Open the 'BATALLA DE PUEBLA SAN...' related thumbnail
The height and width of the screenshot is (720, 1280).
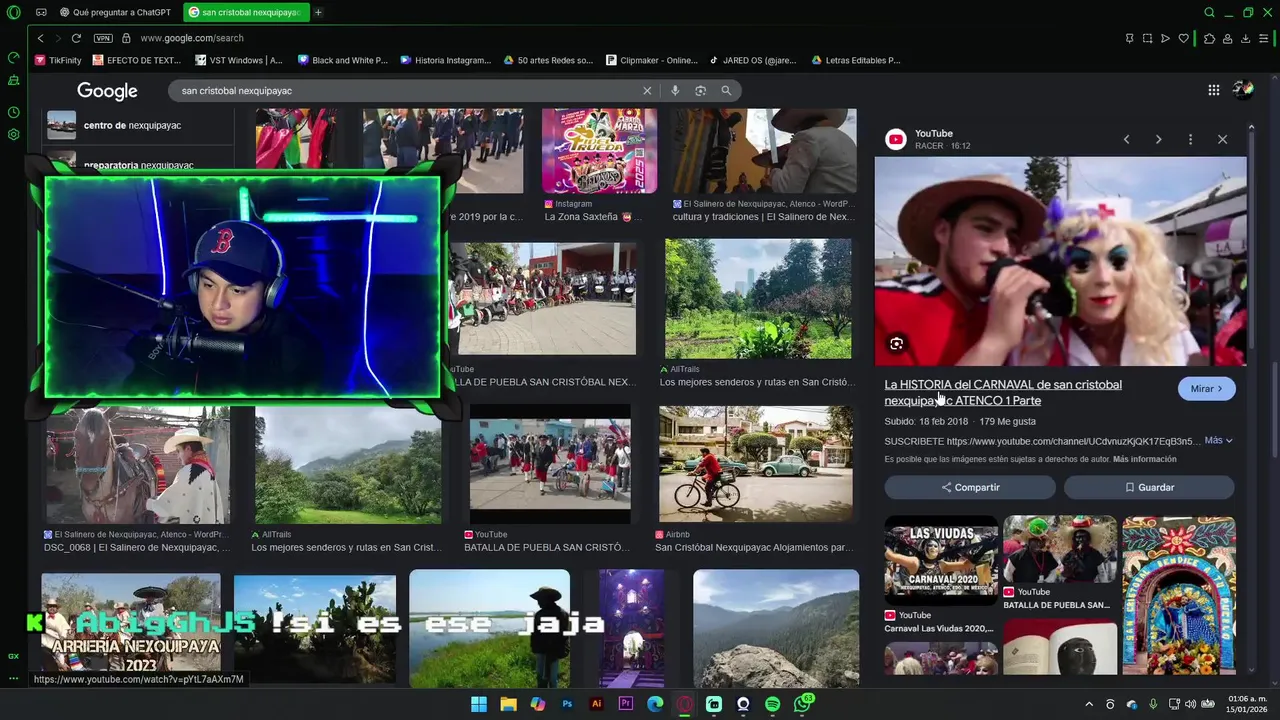click(x=1060, y=549)
